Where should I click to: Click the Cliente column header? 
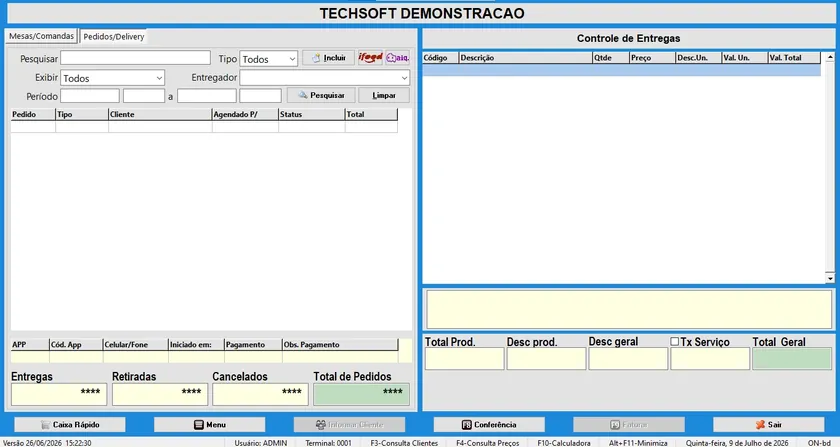pos(160,114)
